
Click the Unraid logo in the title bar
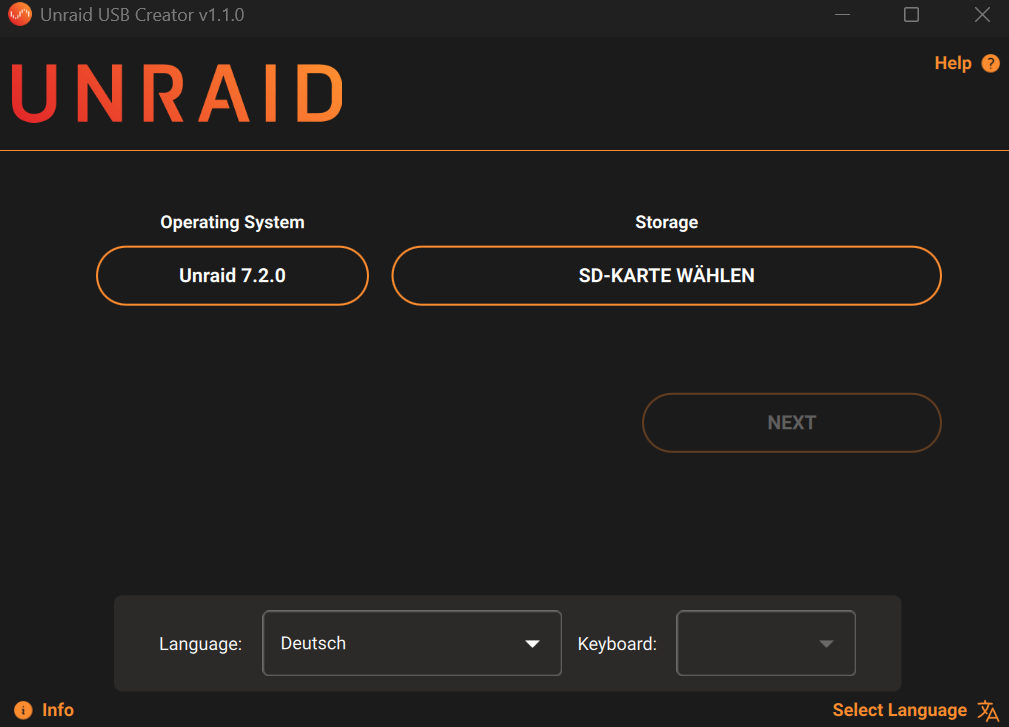(20, 15)
